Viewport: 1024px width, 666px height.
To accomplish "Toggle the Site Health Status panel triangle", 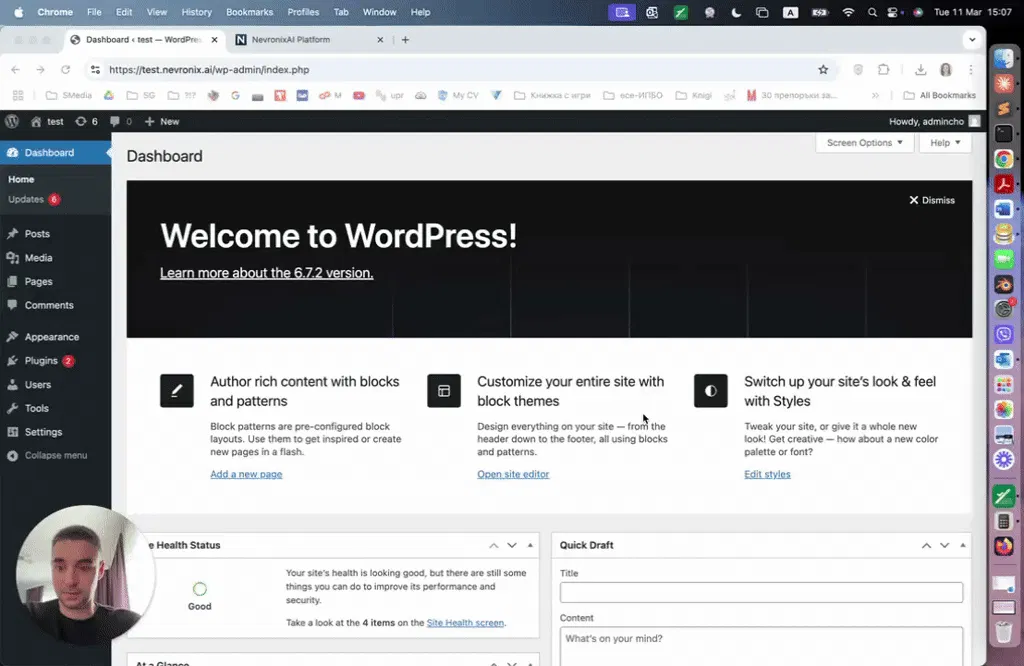I will click(x=530, y=545).
